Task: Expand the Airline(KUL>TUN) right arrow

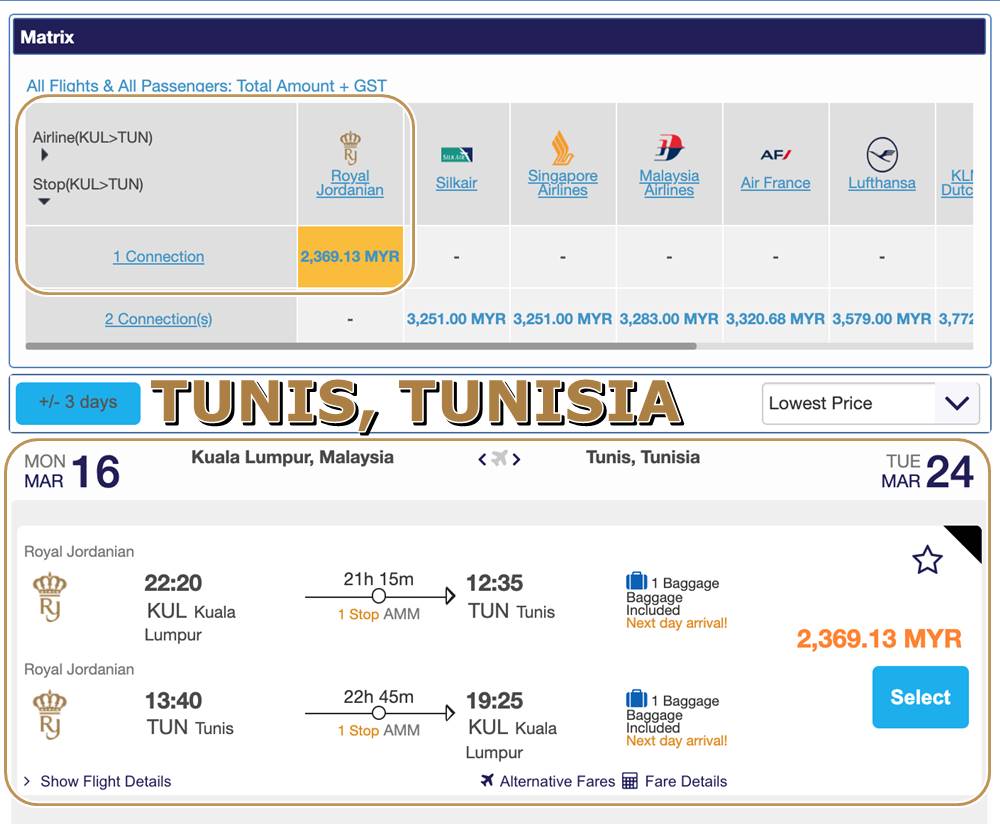Action: tap(44, 154)
